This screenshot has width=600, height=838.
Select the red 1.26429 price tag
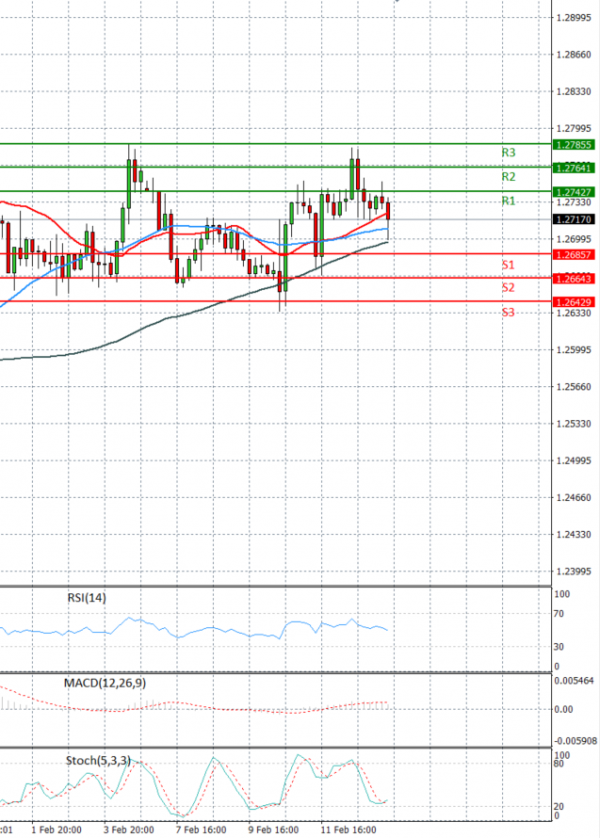[x=574, y=302]
